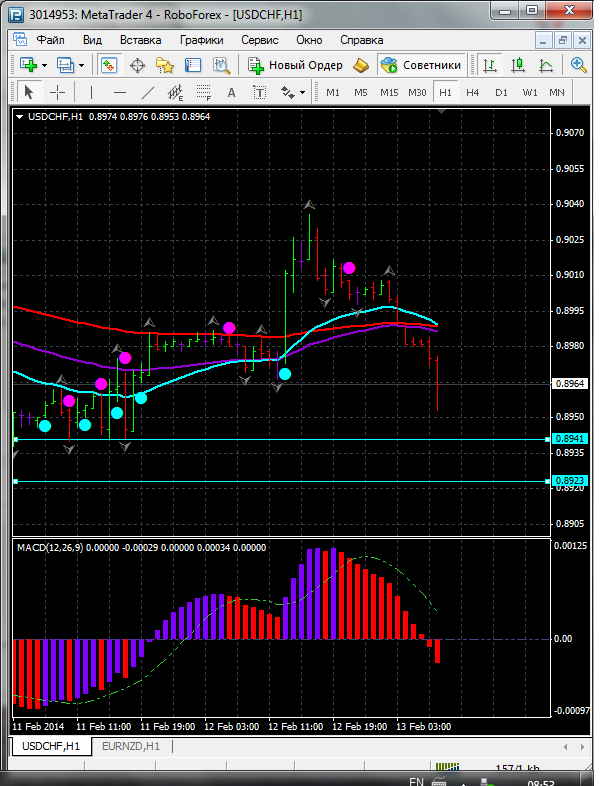Open the Файл menu
Screen dimensions: 600x786
click(x=50, y=40)
